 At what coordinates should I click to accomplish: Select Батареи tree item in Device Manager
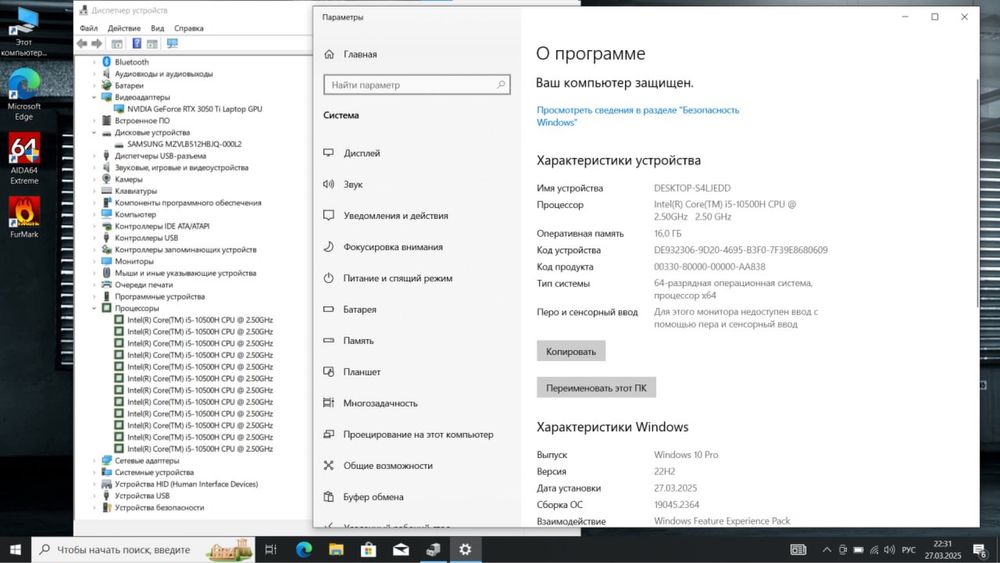[129, 85]
